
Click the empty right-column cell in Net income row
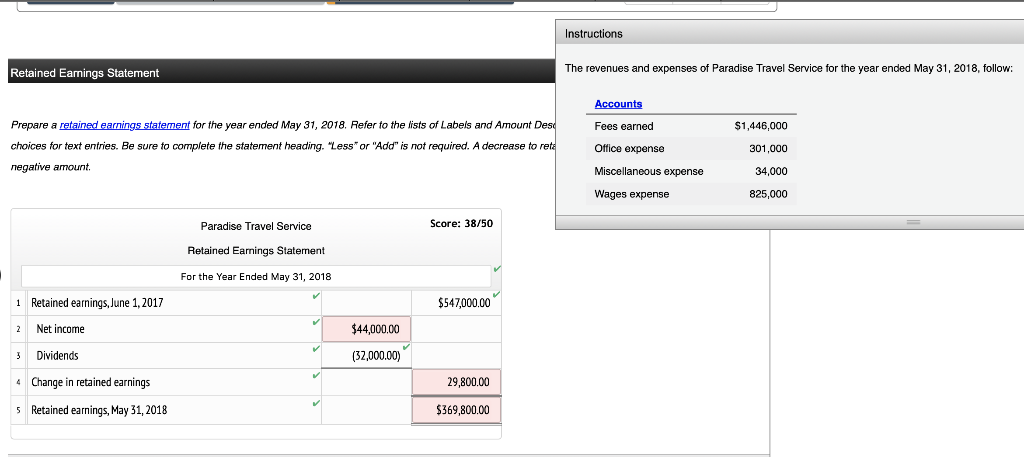tap(456, 329)
